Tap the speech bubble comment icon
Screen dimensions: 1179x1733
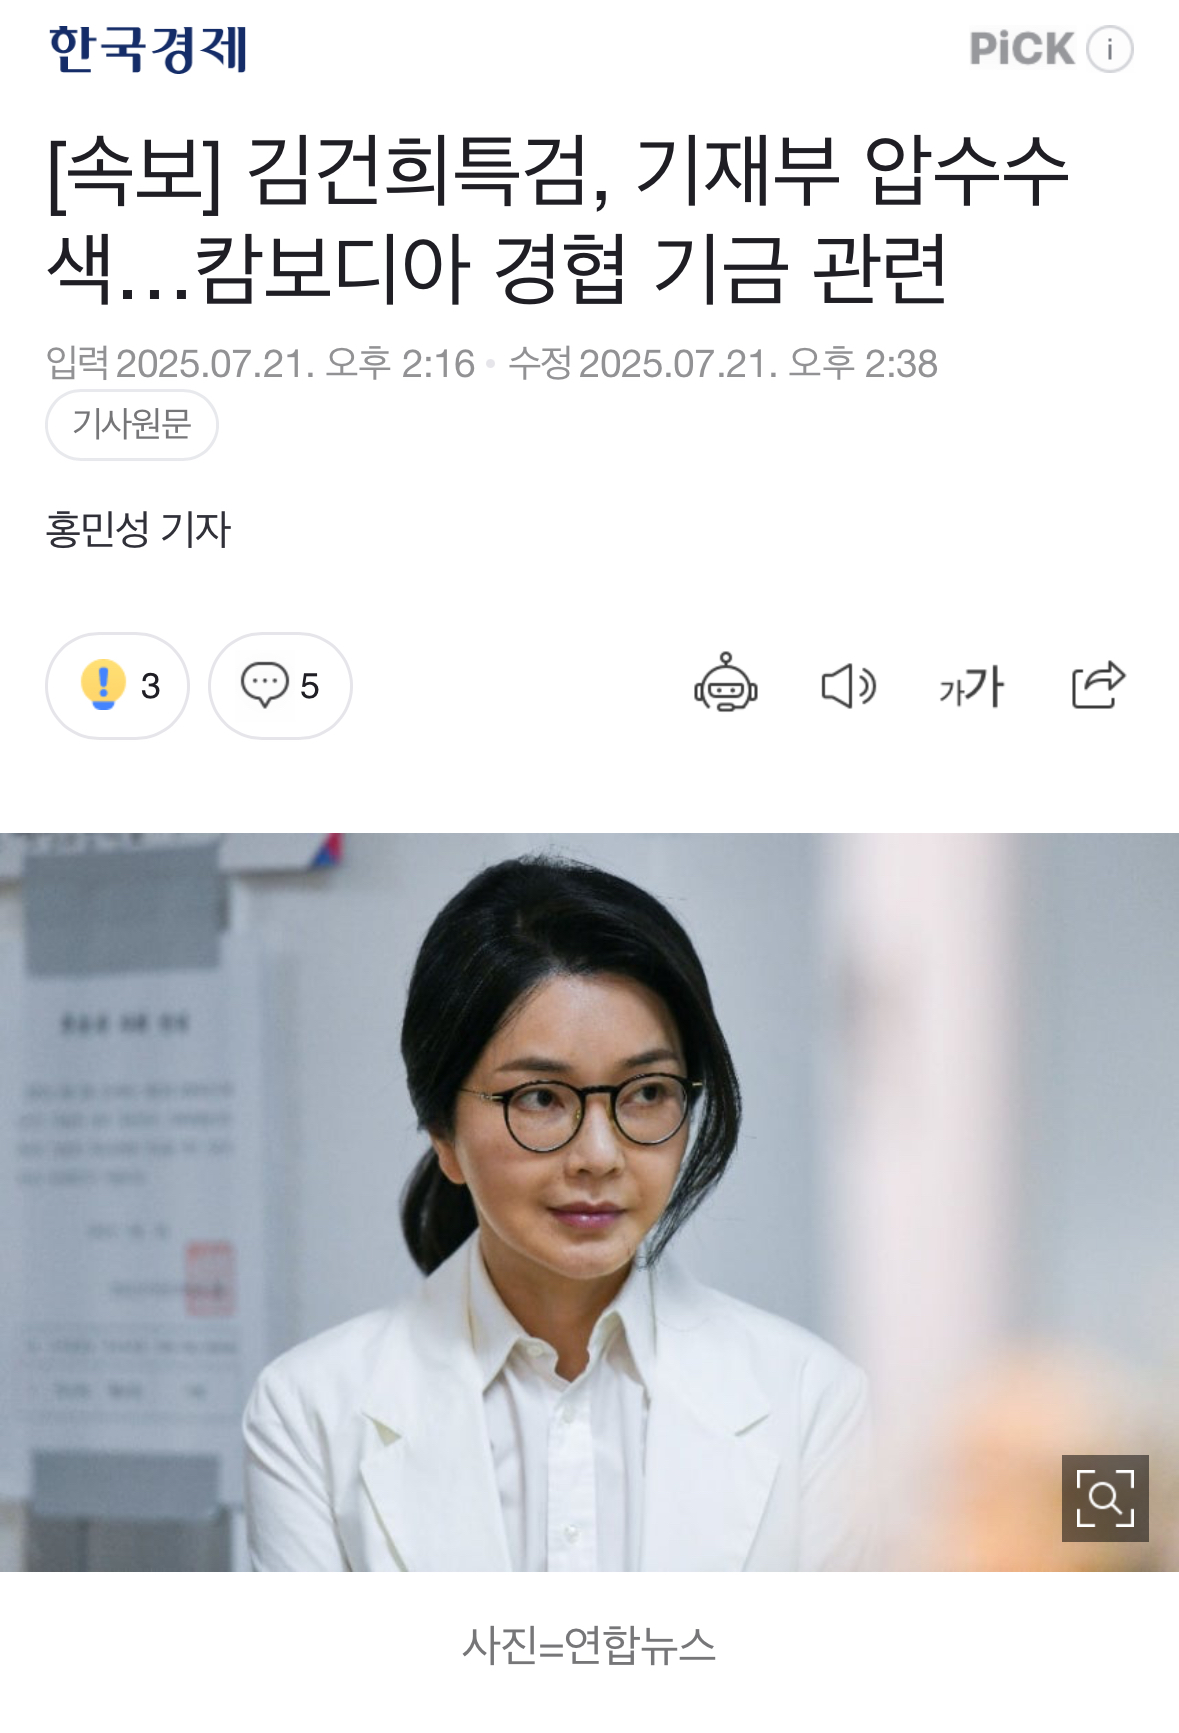click(x=264, y=685)
